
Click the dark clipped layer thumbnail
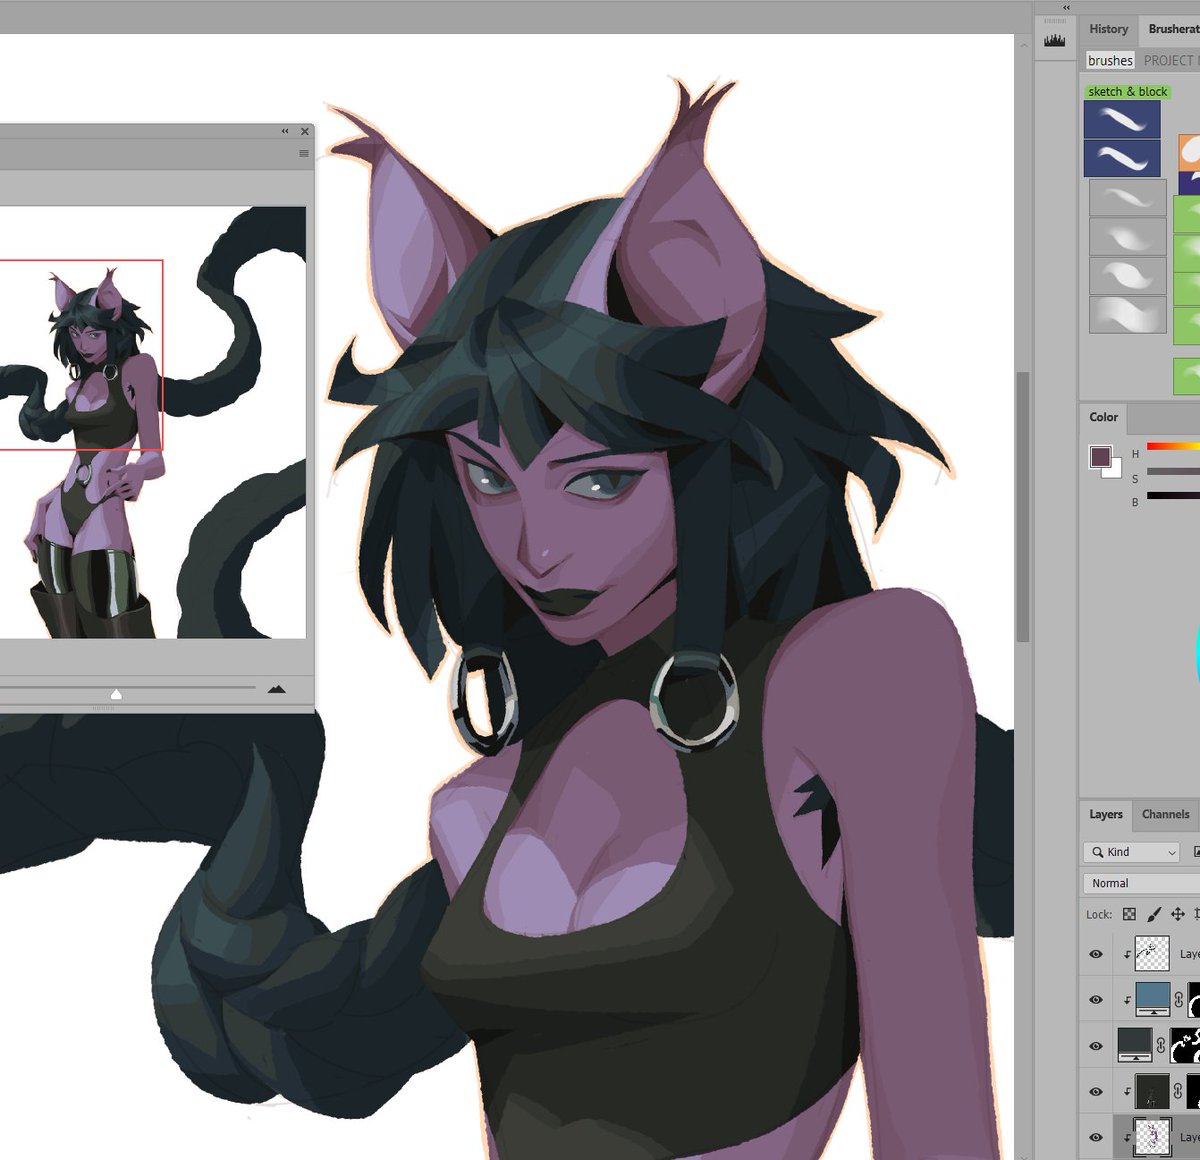pos(1152,1091)
